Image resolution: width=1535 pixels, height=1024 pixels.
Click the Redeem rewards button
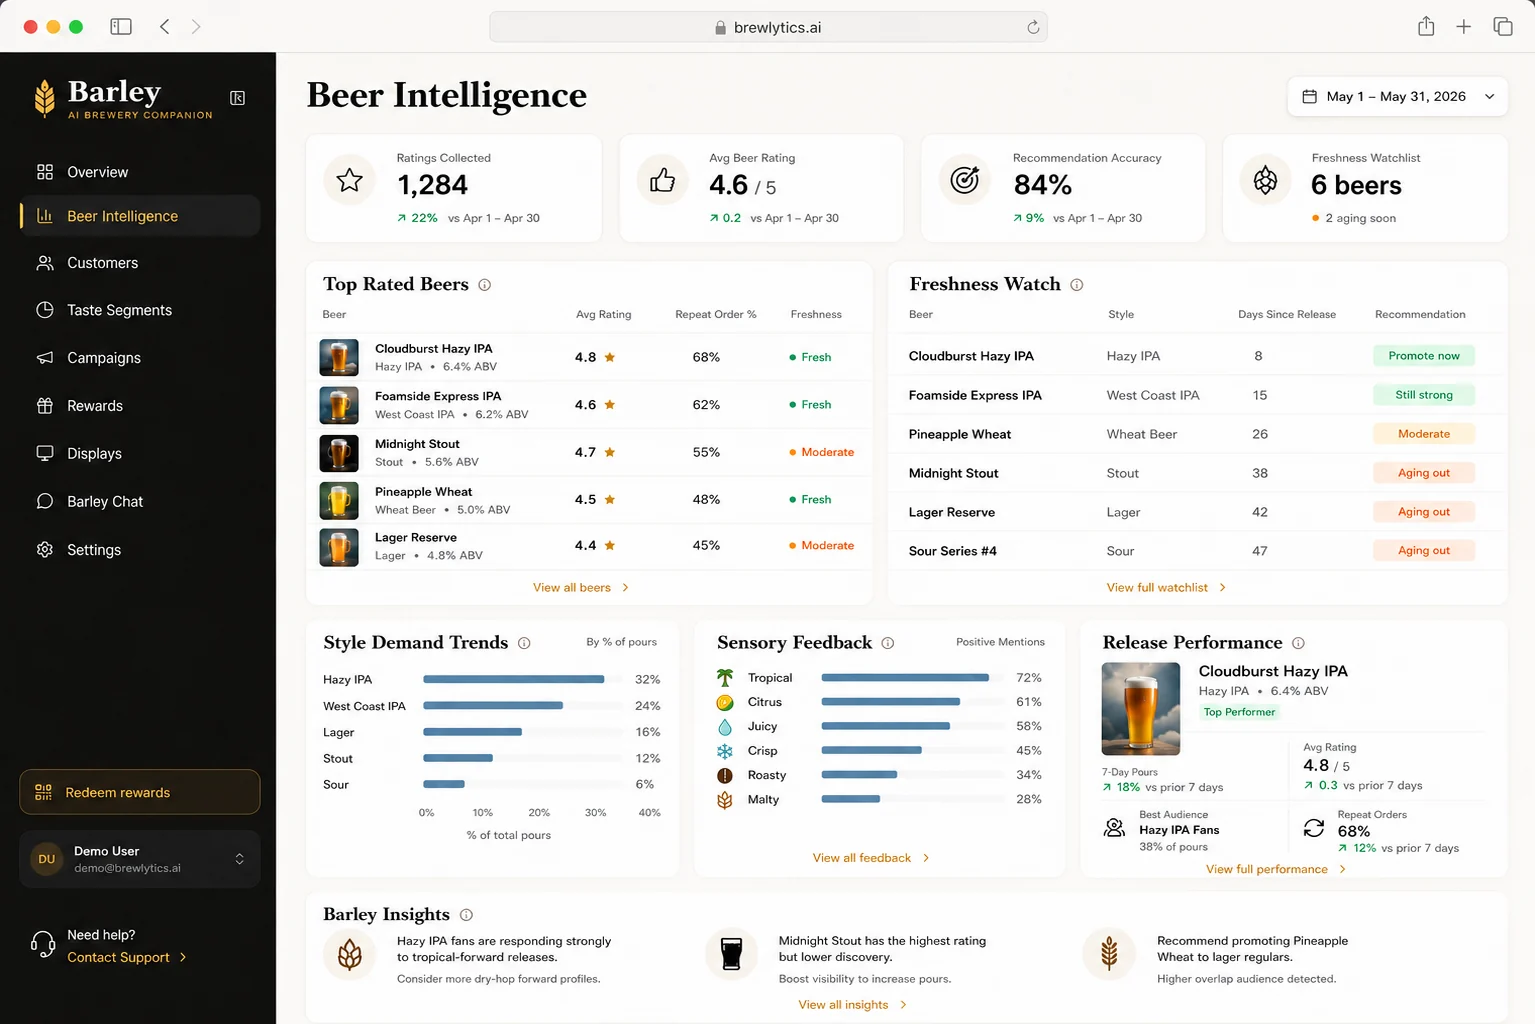click(x=140, y=792)
